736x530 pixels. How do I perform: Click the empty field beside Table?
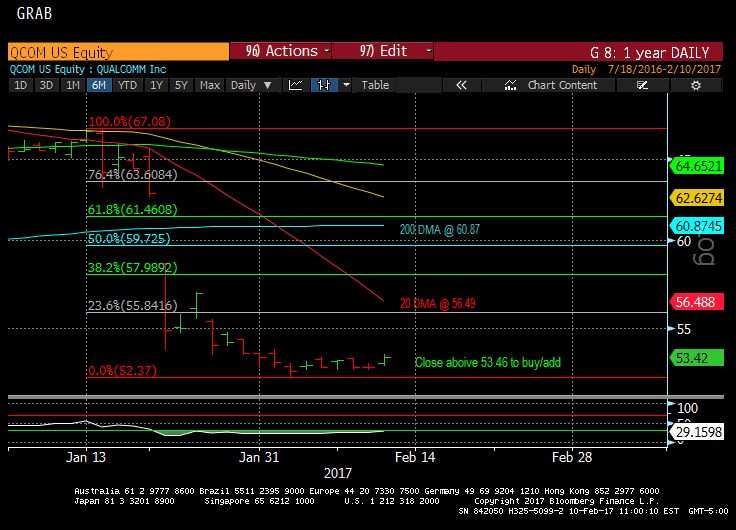419,85
